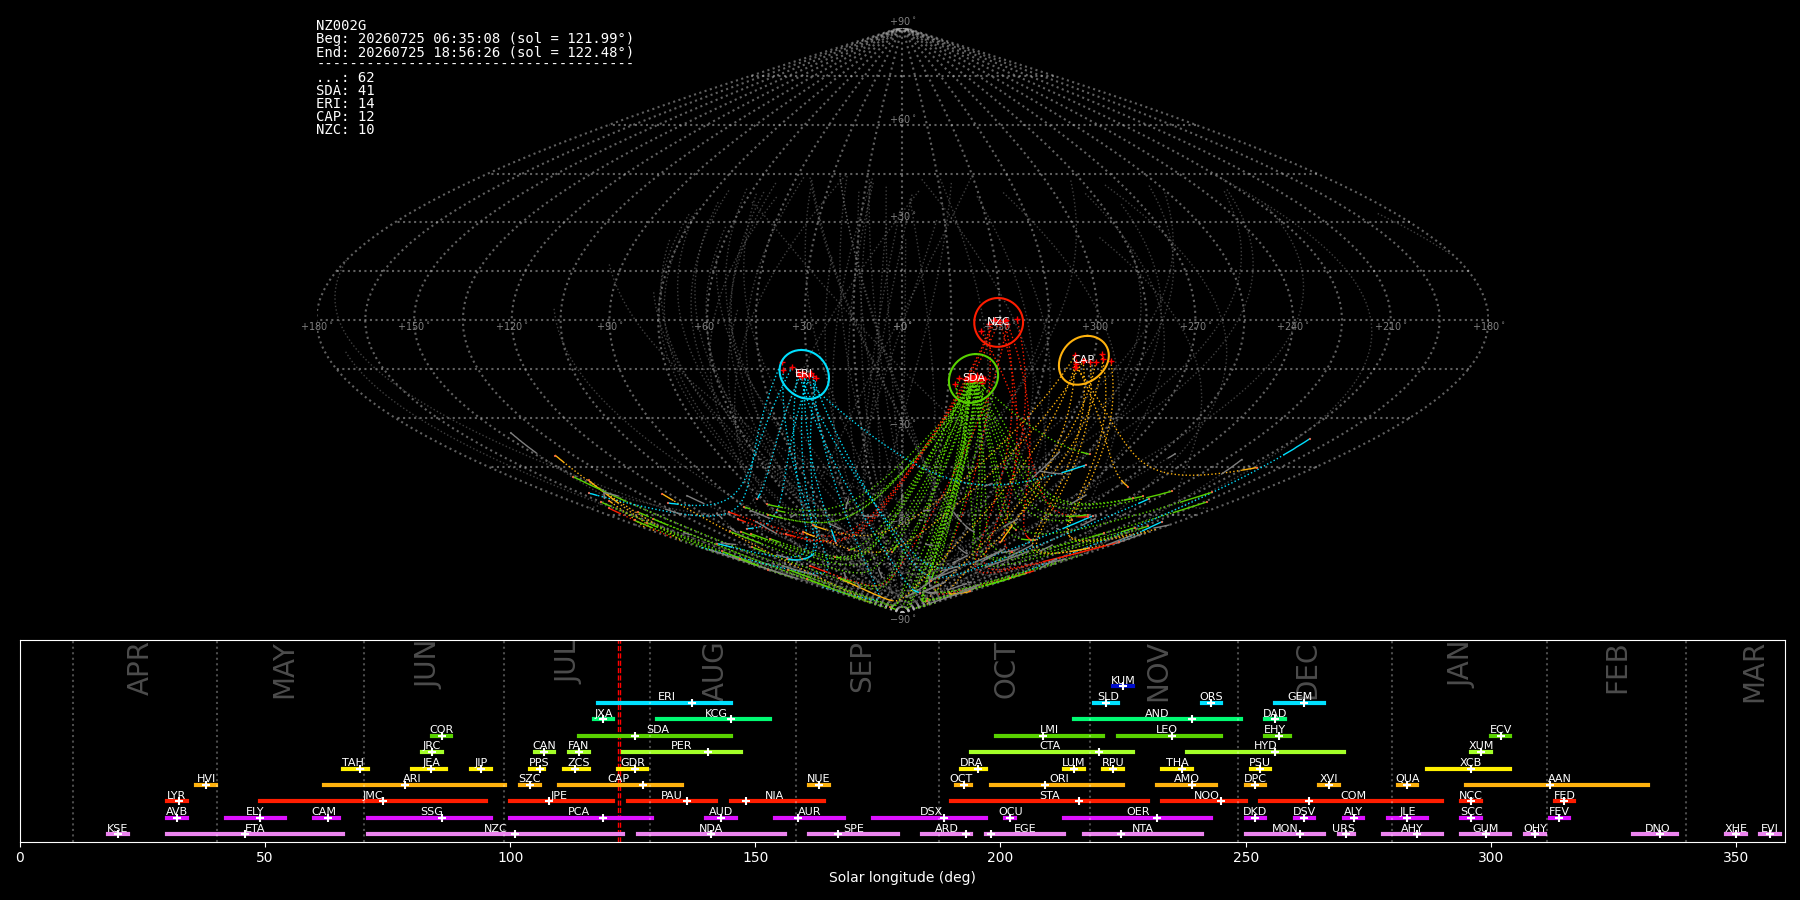Click the +270 longitude label on sky map
The height and width of the screenshot is (900, 1800).
[x=1192, y=327]
